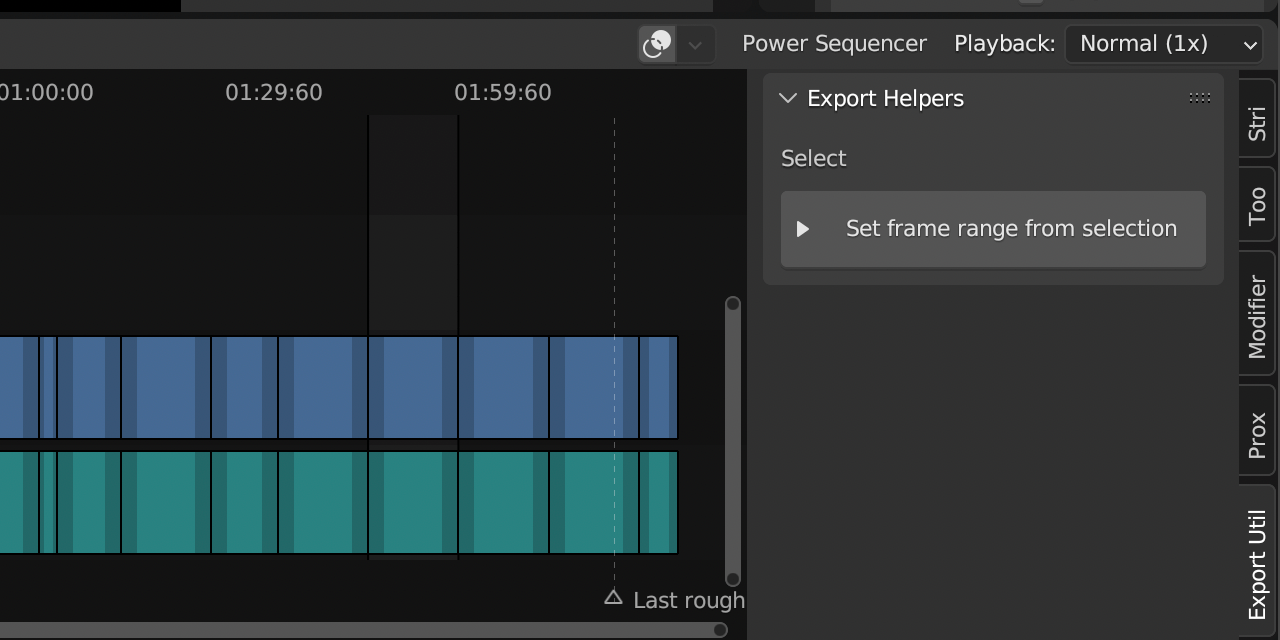Screen dimensions: 1280x640
Task: Open the Proxy sidebar tab
Action: pos(1257,428)
